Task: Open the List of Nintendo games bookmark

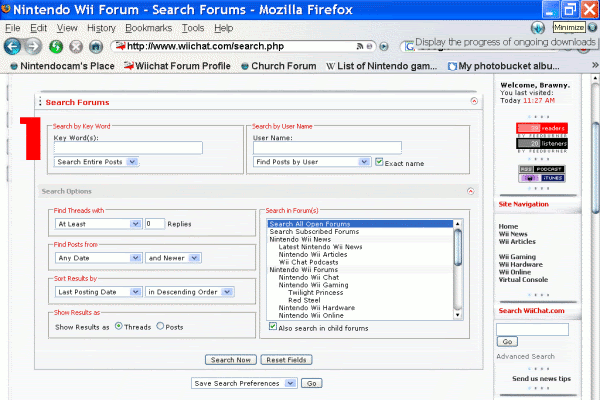Action: pos(382,66)
